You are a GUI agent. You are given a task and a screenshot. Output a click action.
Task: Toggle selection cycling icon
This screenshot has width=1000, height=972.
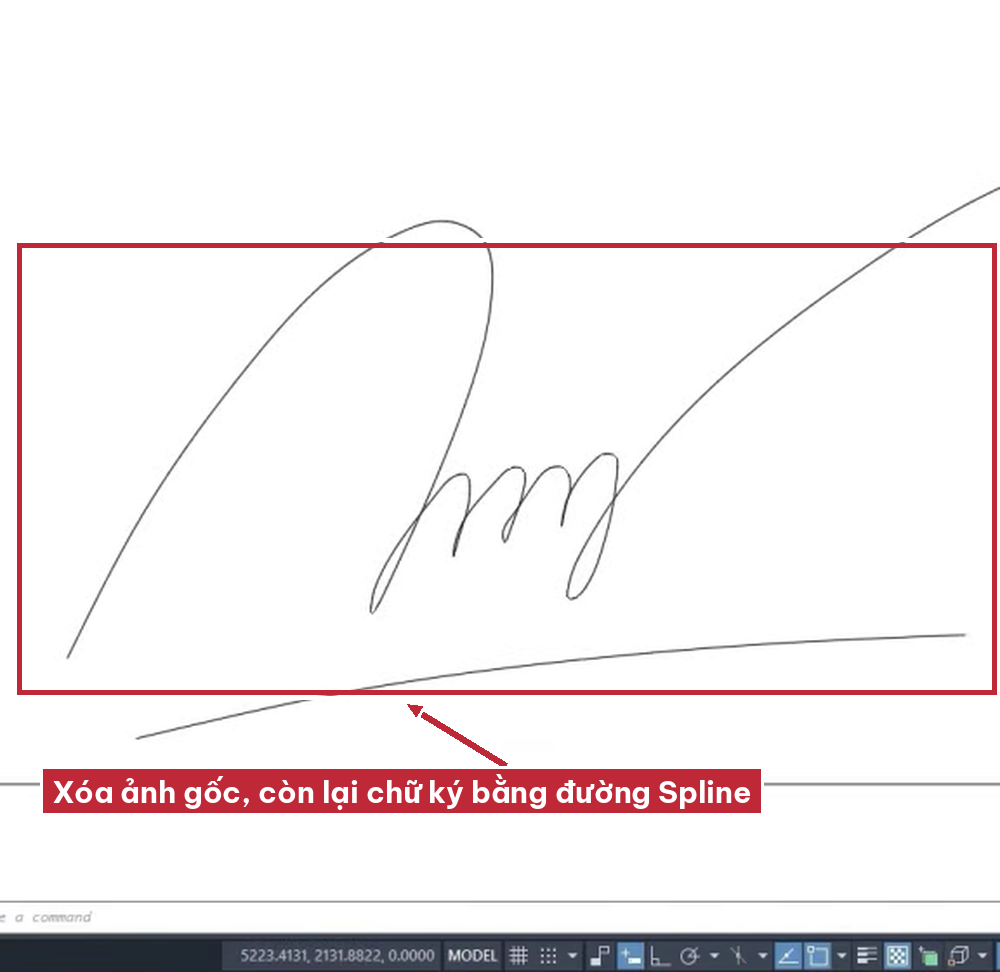coord(929,955)
